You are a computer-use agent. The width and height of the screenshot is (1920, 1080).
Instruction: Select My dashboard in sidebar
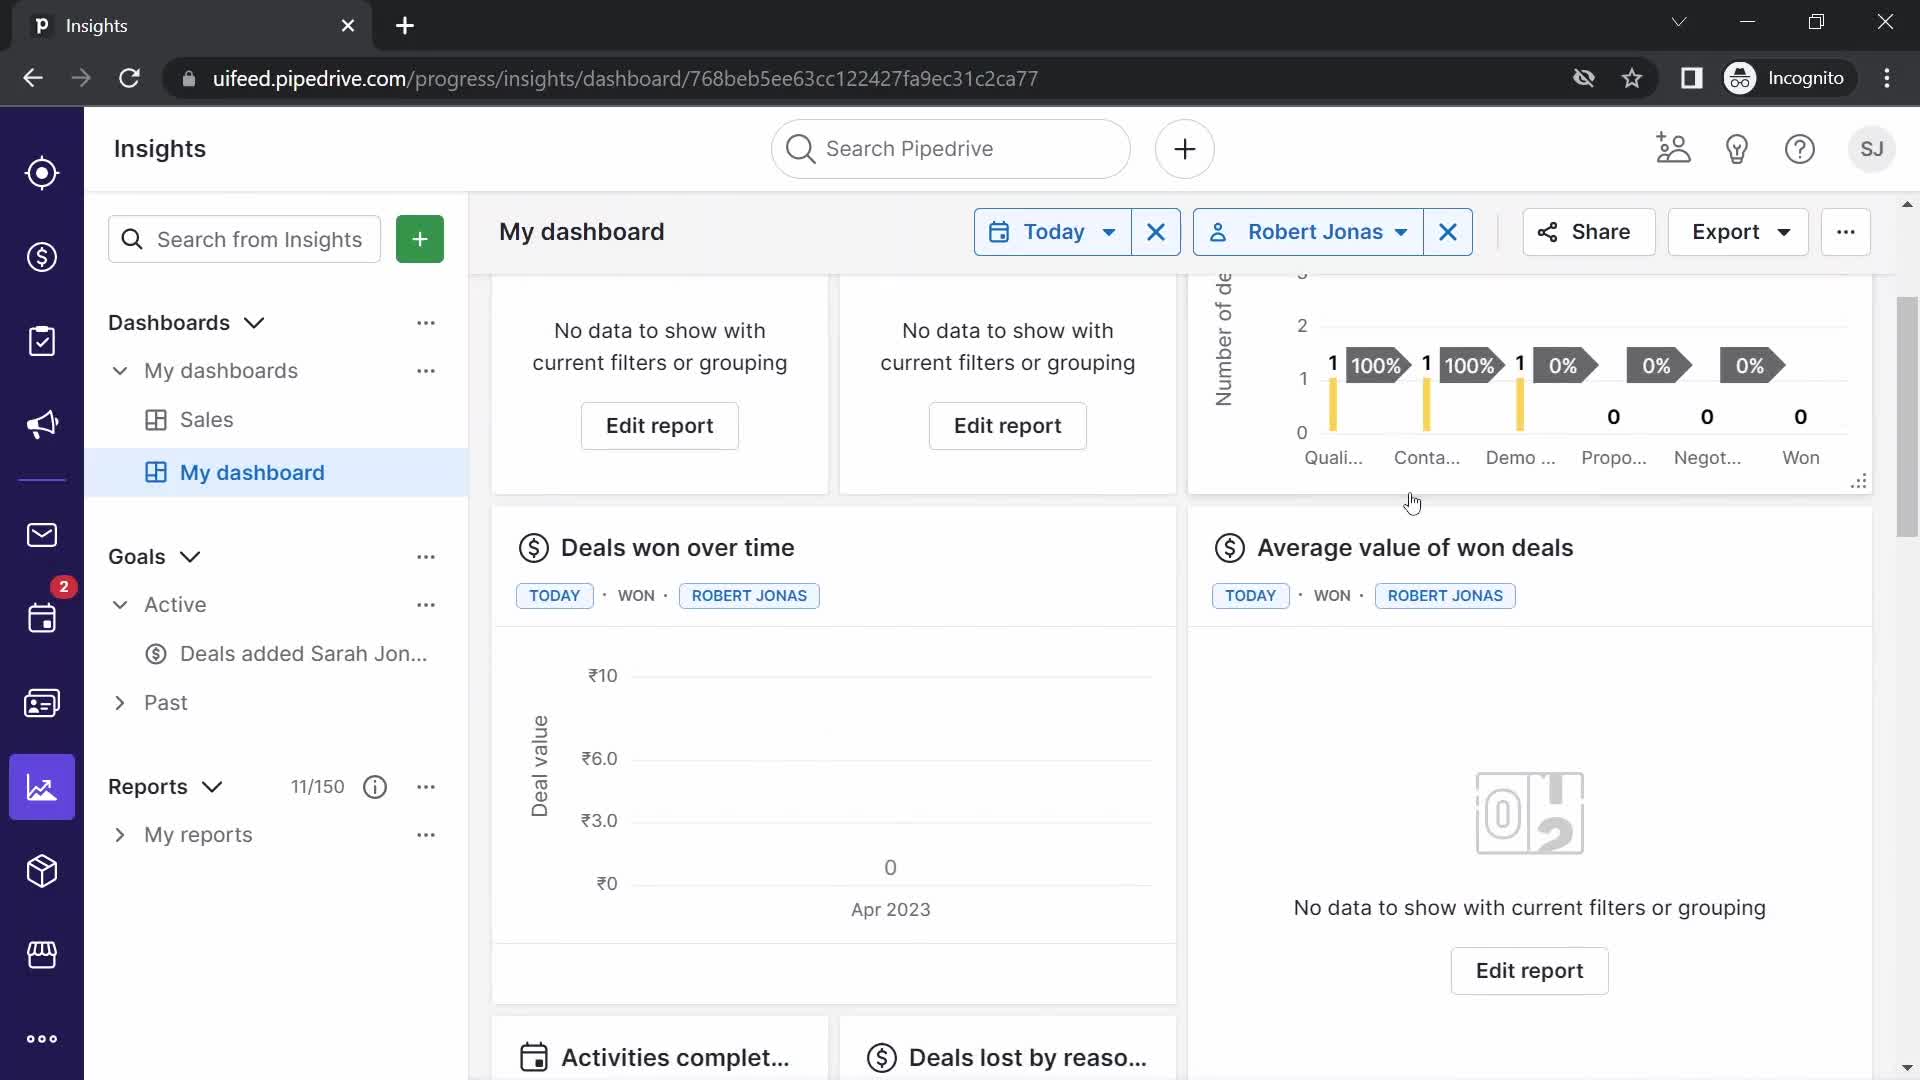tap(277, 473)
